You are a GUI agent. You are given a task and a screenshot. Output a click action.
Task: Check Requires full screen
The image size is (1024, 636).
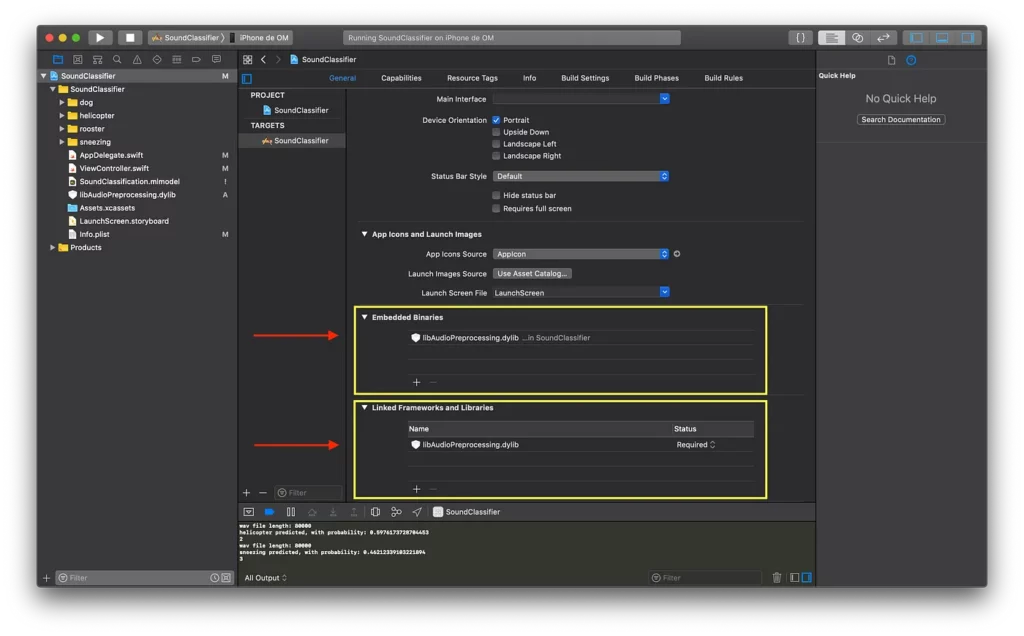(x=496, y=208)
